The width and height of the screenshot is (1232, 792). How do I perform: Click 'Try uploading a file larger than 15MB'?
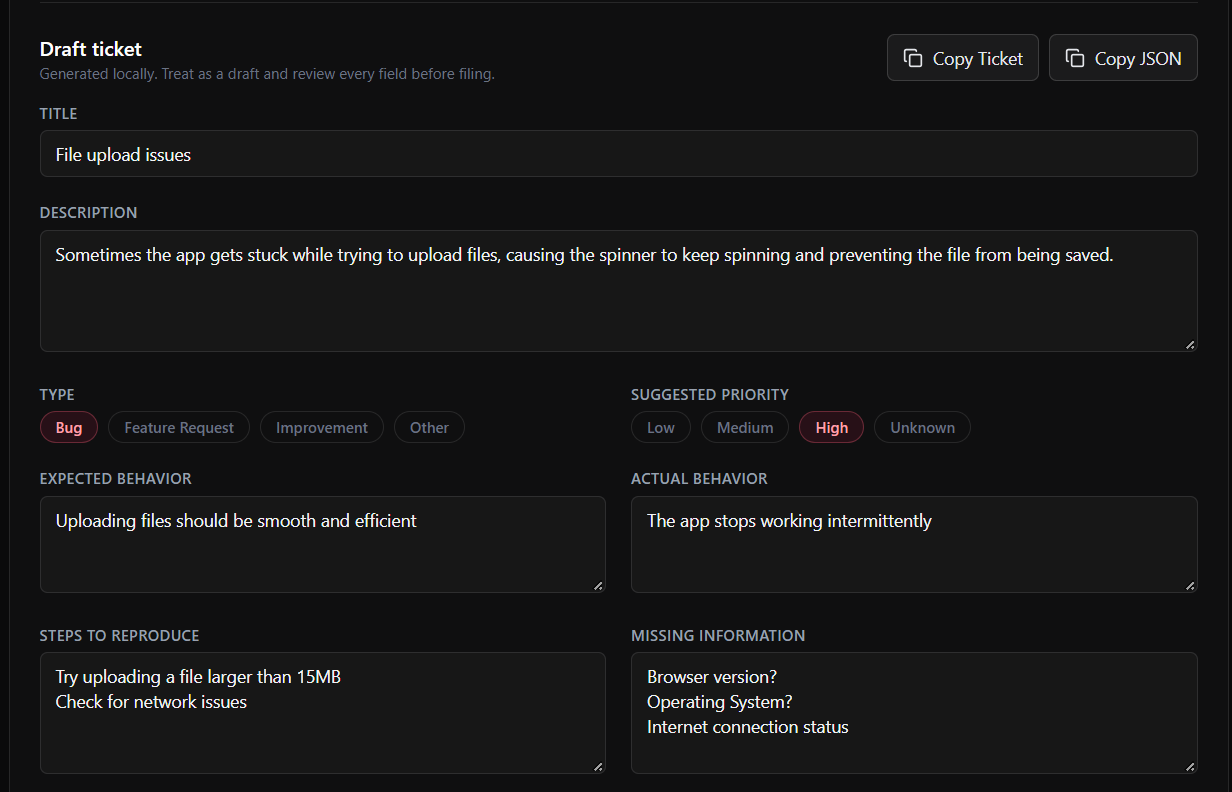(198, 677)
